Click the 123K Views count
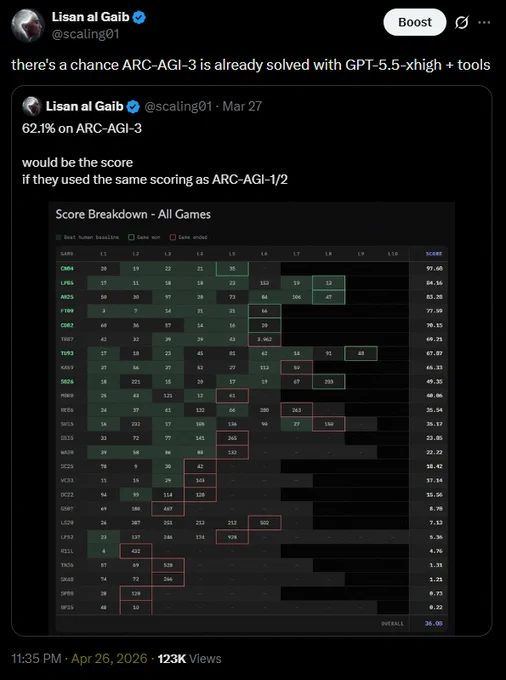 click(x=189, y=658)
